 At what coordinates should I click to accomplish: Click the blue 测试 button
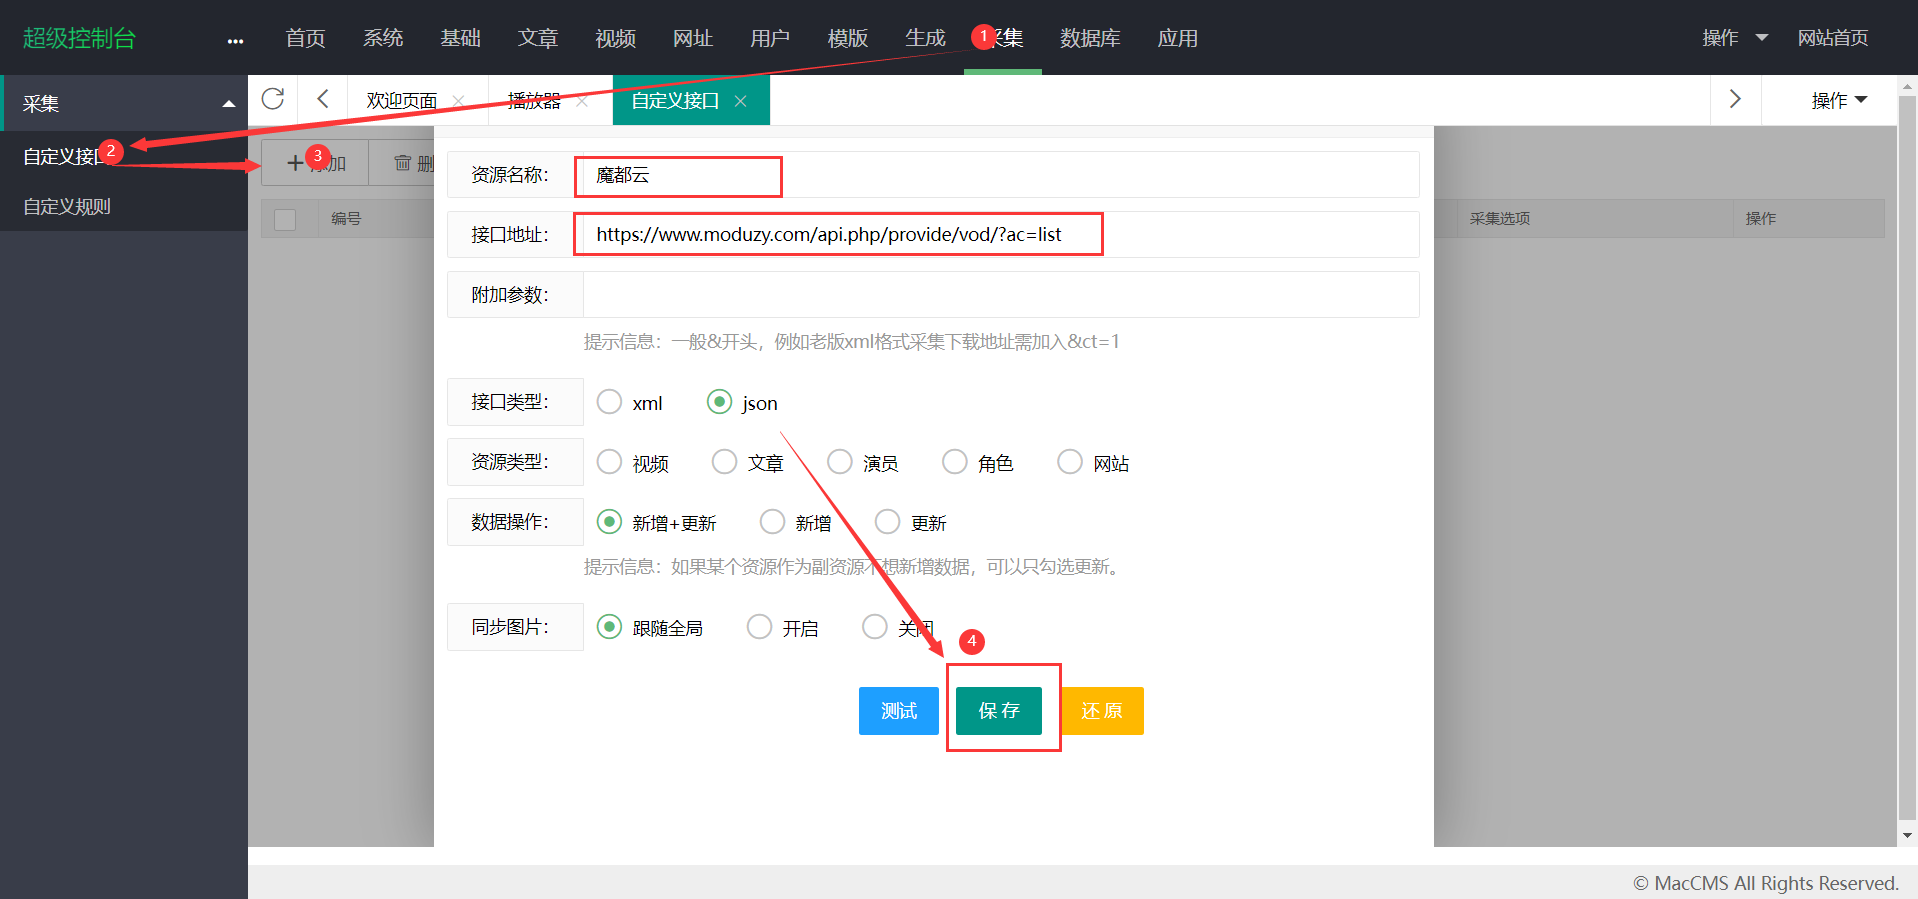coord(898,711)
